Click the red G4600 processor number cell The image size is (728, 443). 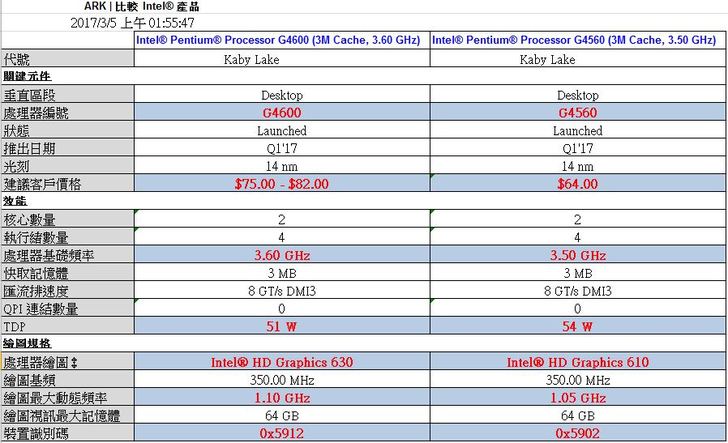(282, 112)
